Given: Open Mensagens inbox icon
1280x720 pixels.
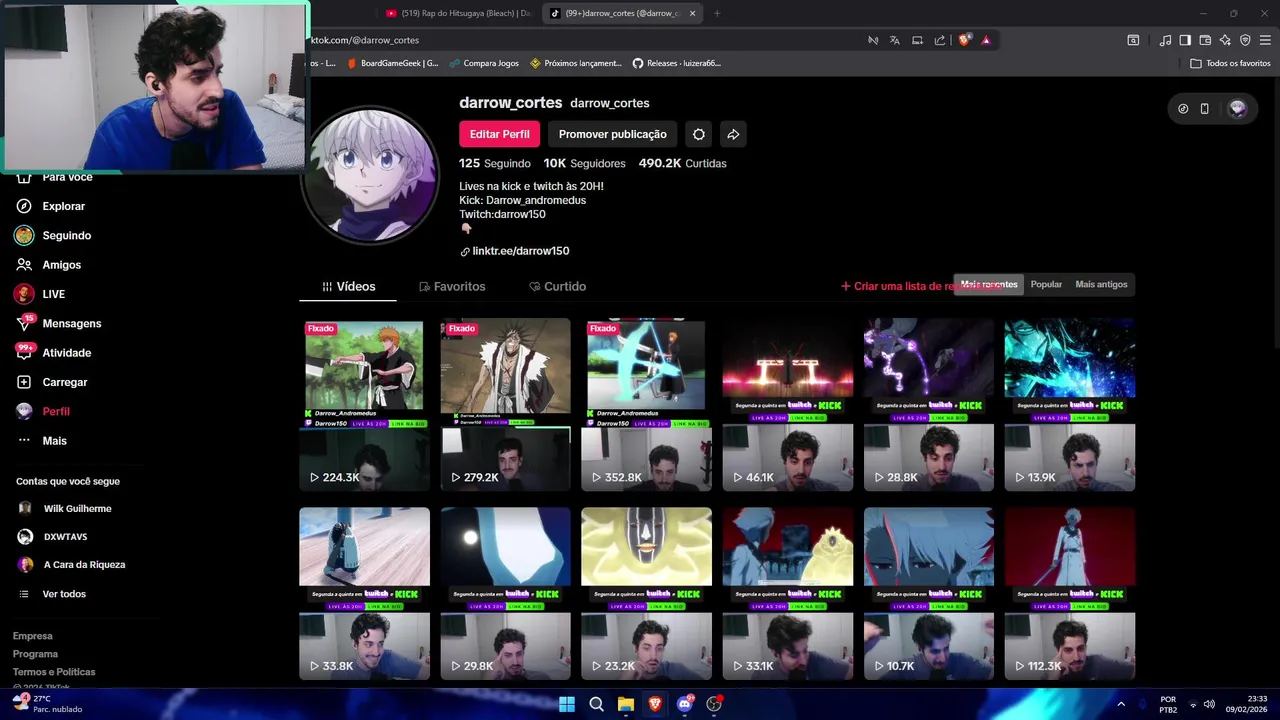Looking at the screenshot, I should pos(24,323).
